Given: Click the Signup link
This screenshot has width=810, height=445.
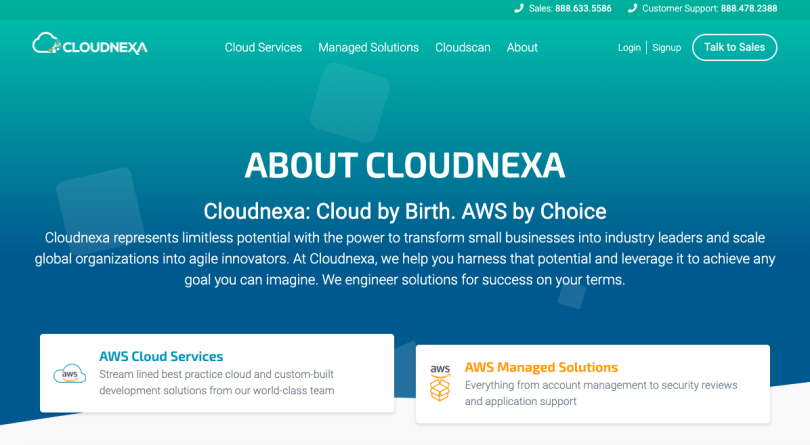Looking at the screenshot, I should [667, 48].
